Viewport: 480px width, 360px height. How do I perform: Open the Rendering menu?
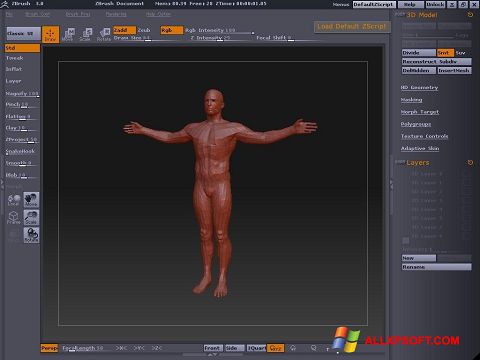coord(116,14)
